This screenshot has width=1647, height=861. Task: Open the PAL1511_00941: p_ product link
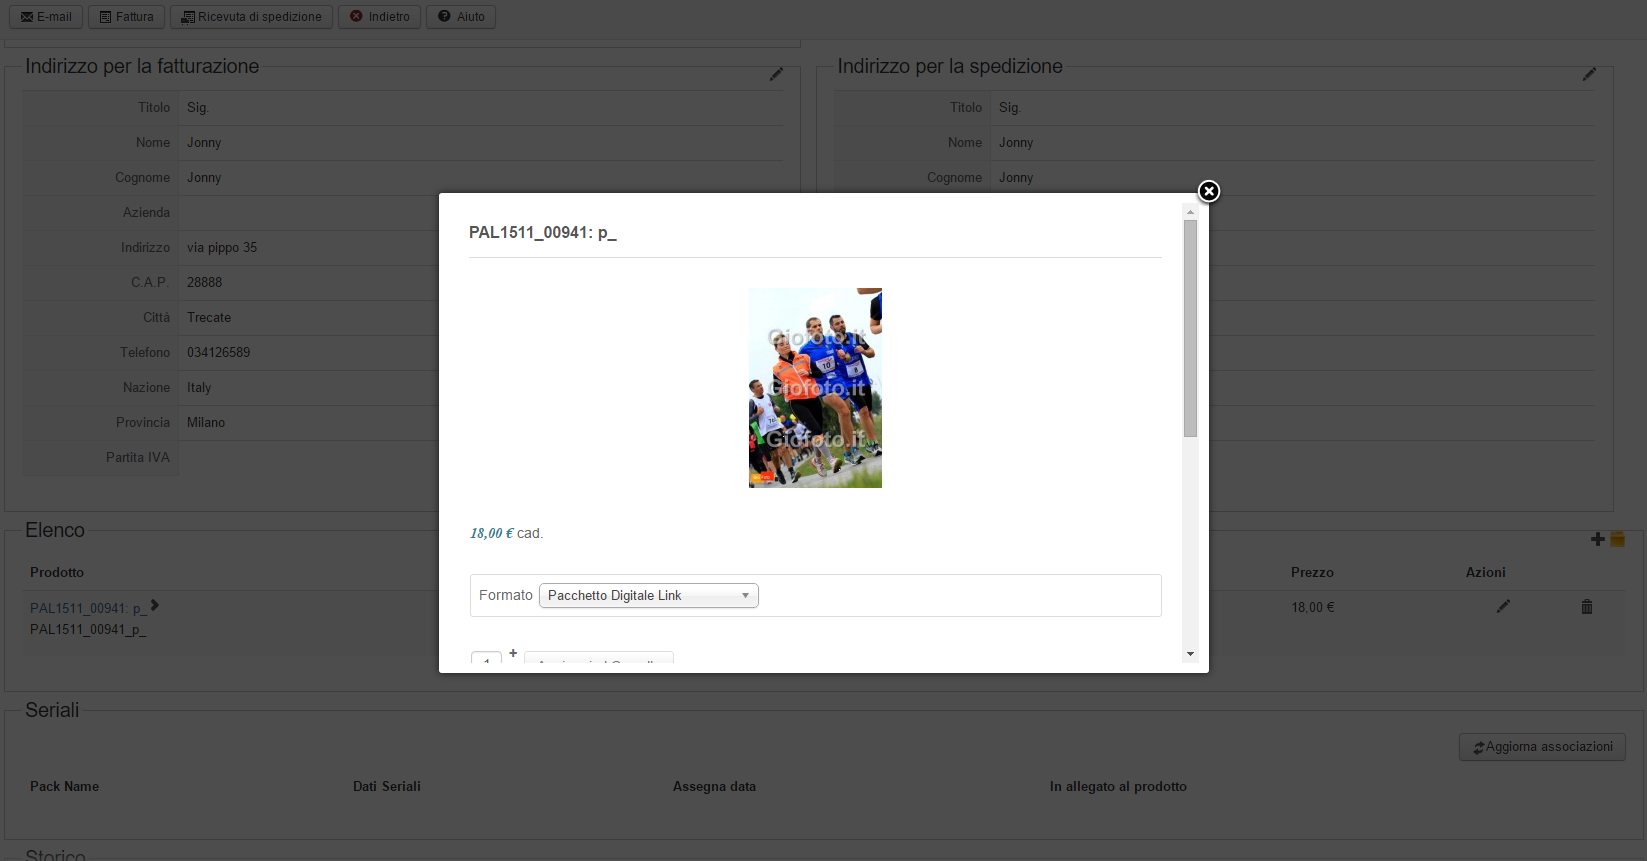coord(86,608)
